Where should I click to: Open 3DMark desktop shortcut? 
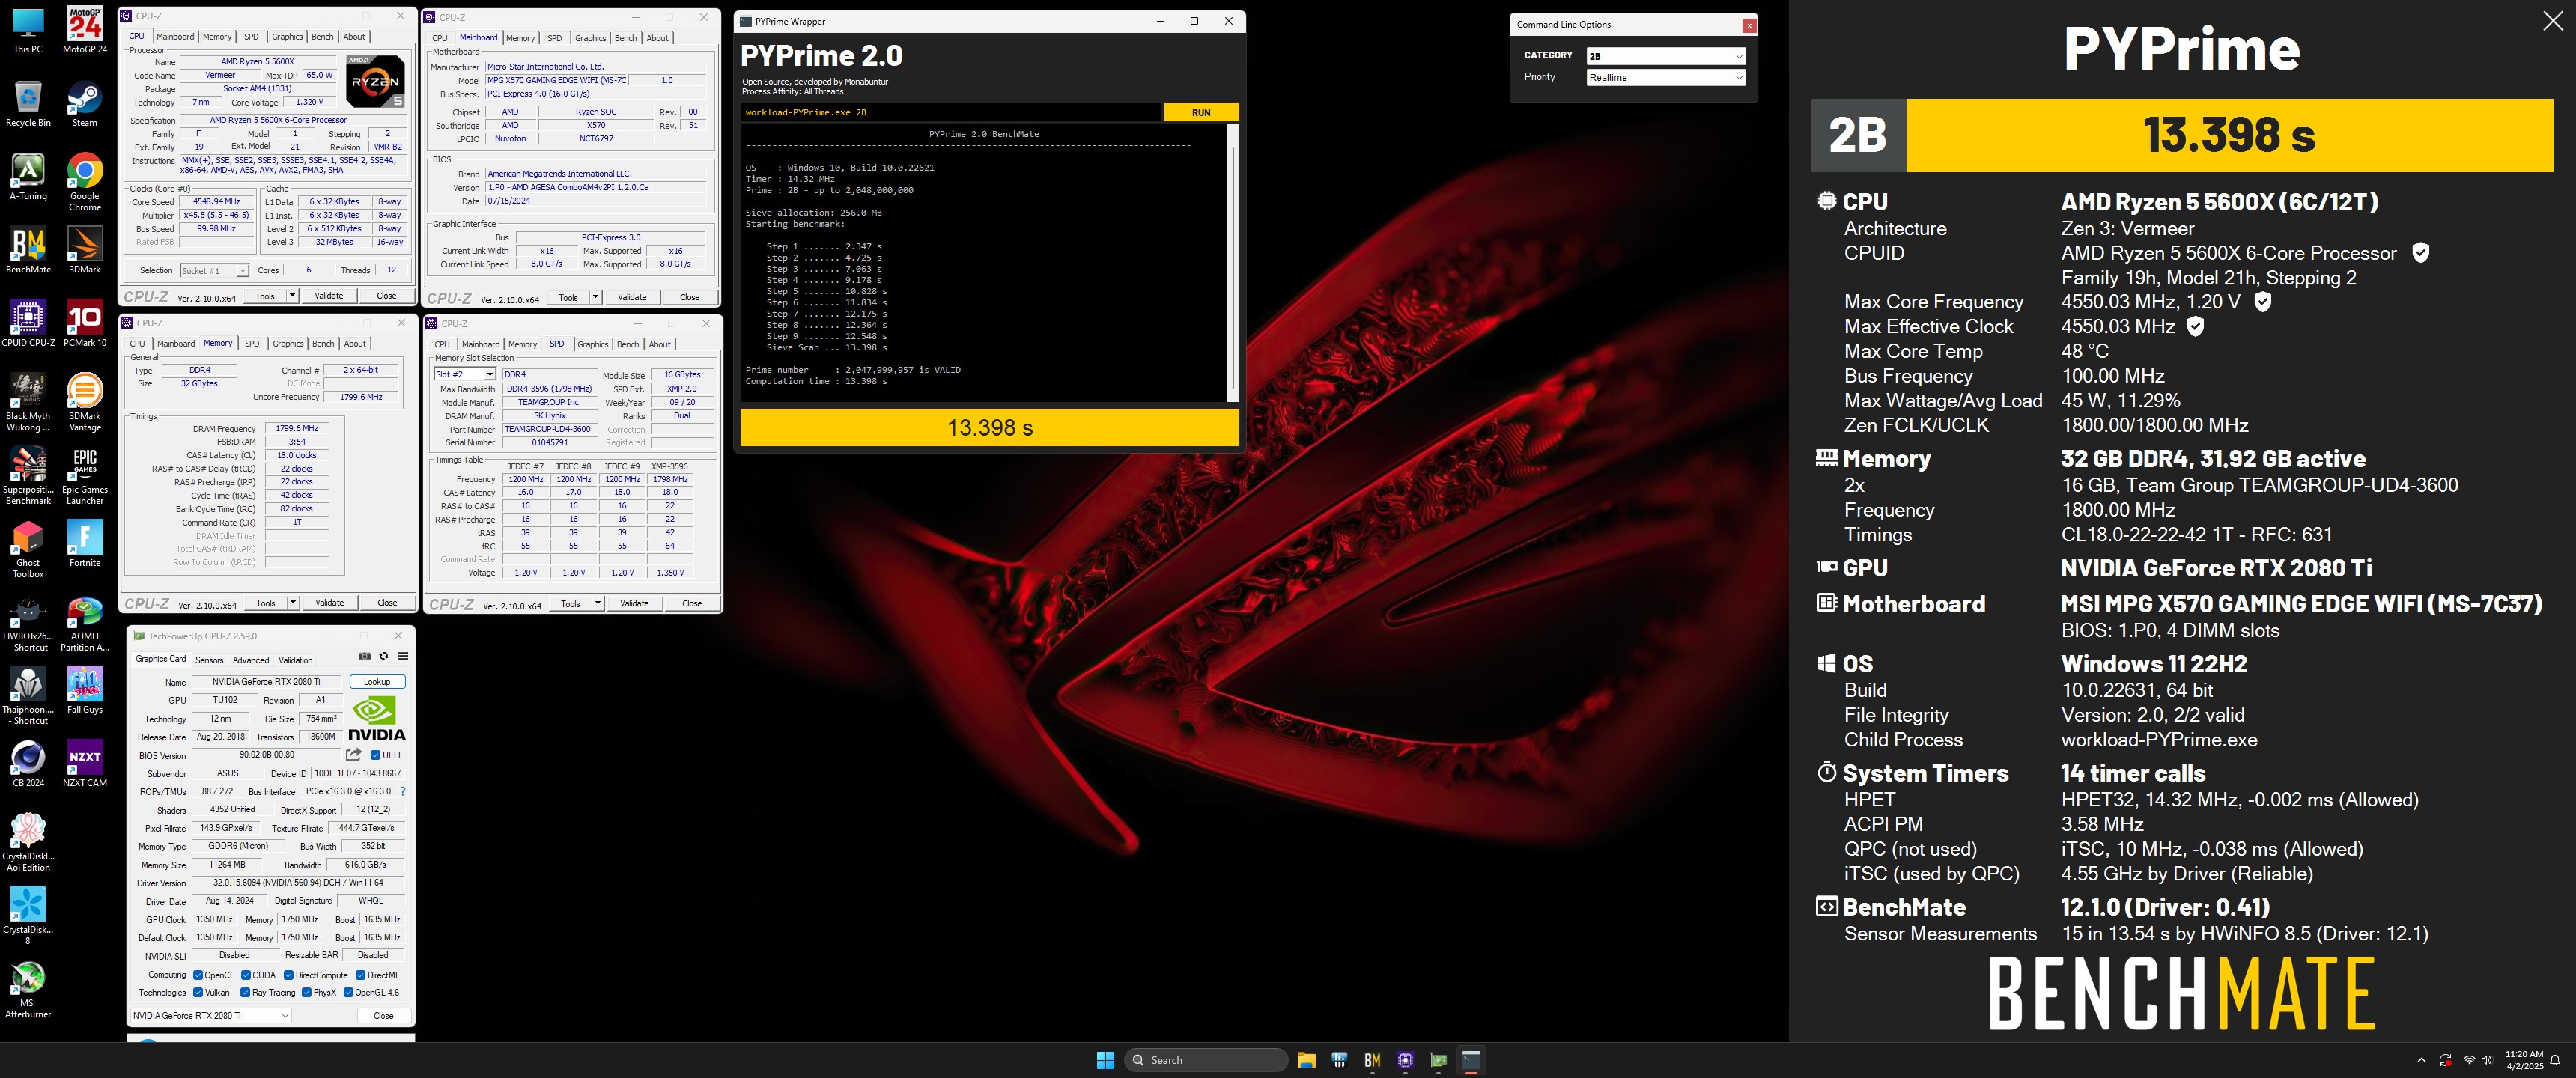coord(85,250)
